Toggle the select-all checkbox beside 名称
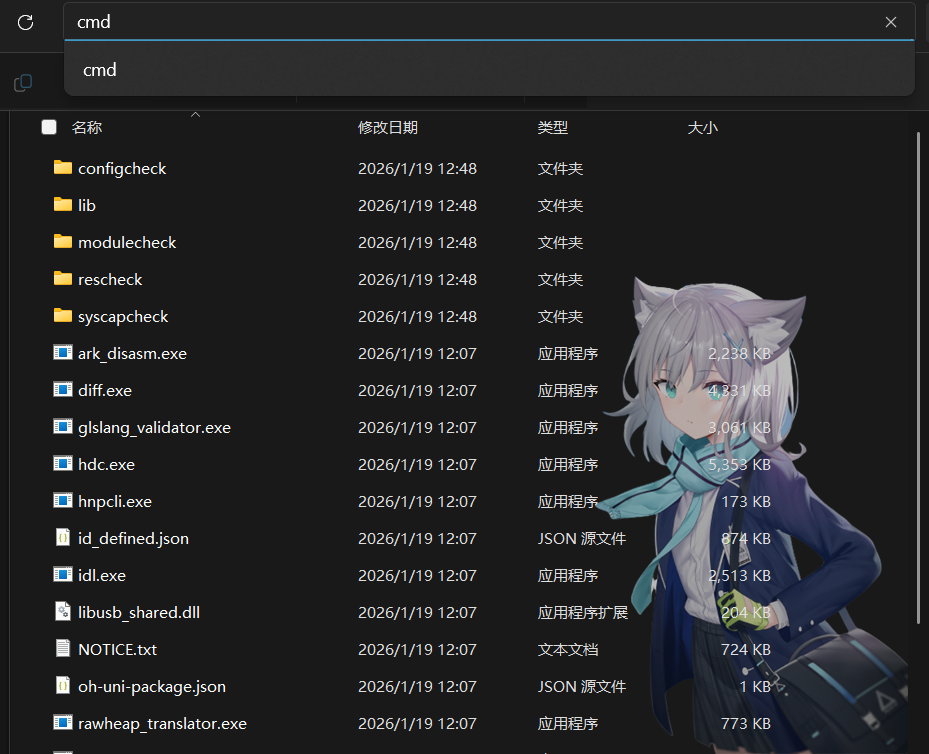 (x=49, y=127)
